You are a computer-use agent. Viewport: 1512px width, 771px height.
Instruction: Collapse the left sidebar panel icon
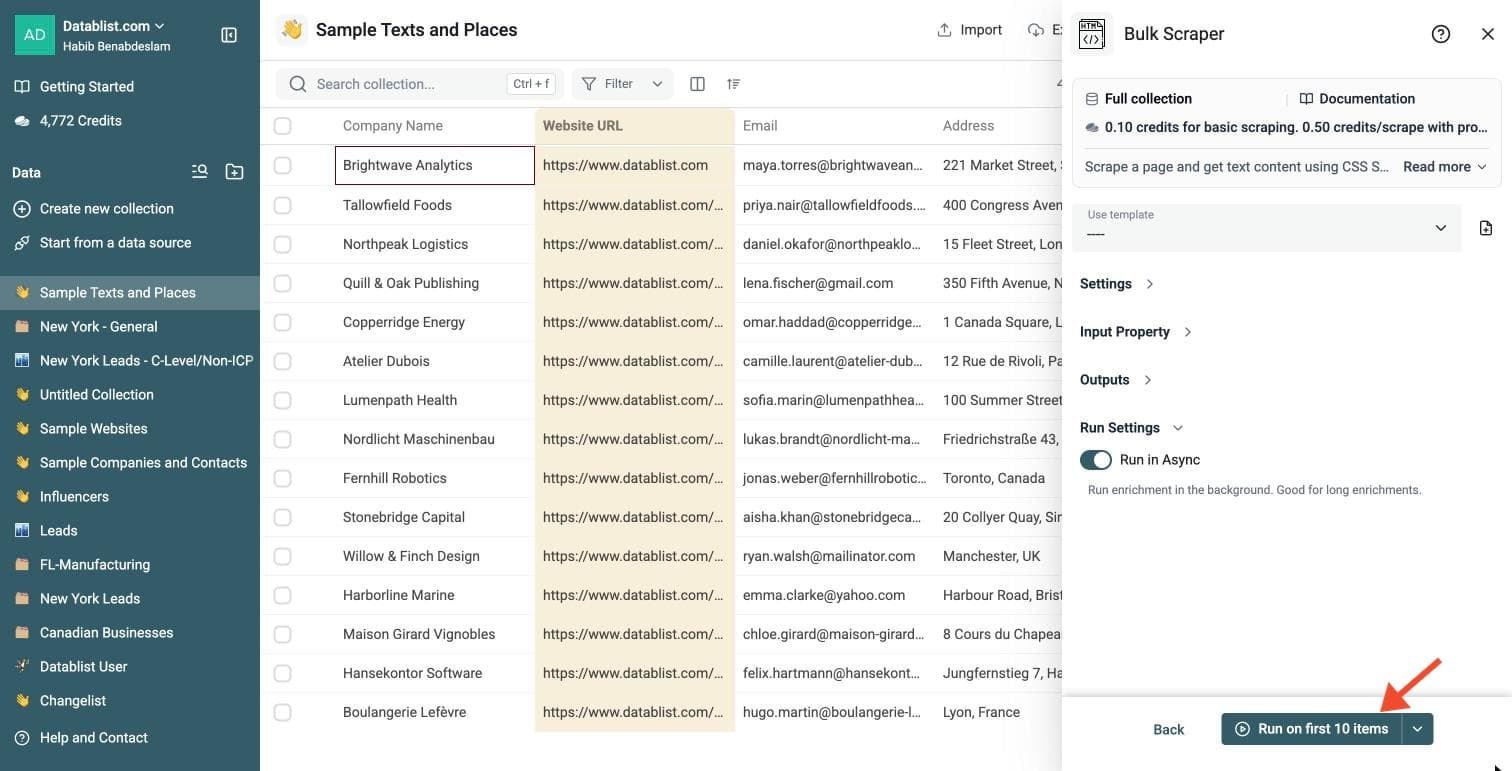(229, 35)
